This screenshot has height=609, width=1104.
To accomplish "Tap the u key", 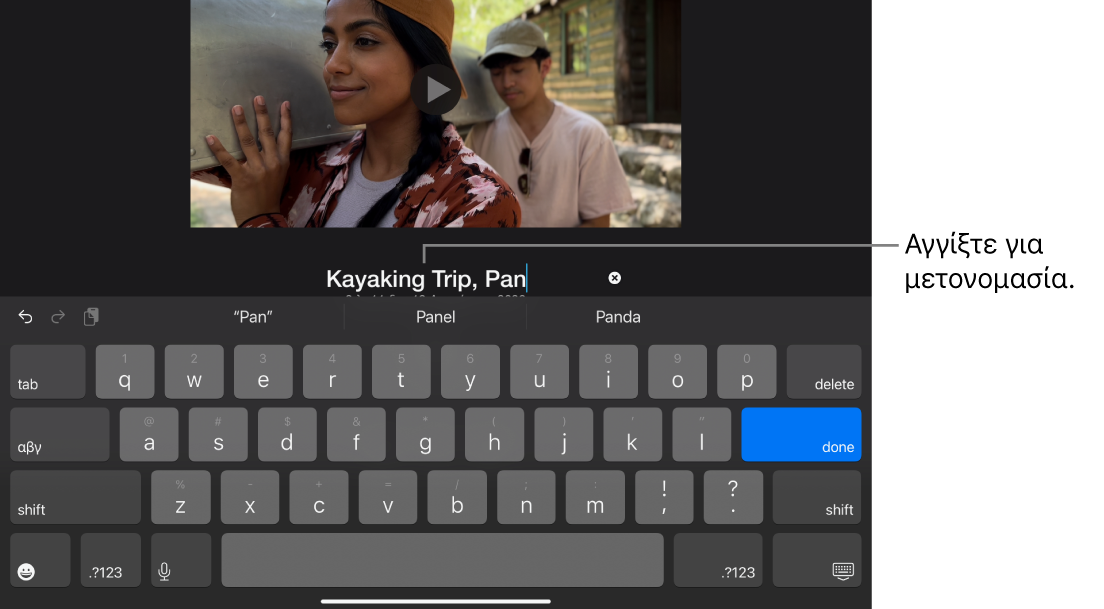I will point(539,372).
